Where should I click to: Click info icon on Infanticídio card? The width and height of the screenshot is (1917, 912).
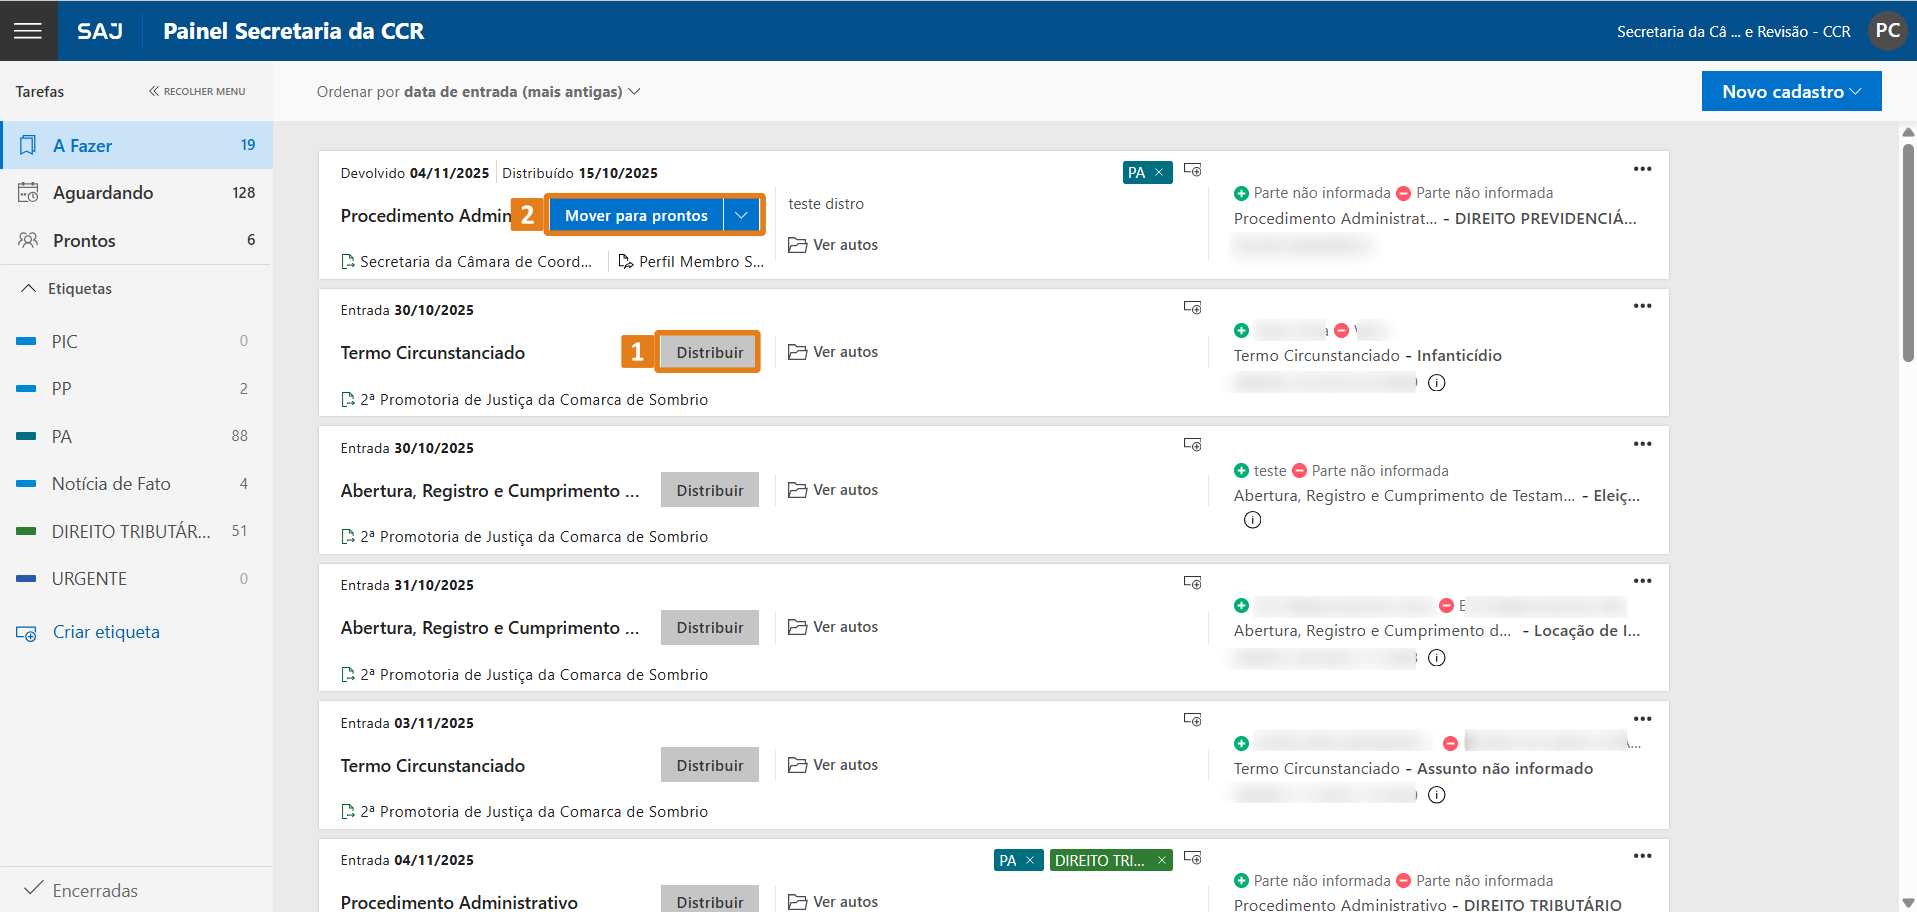pyautogui.click(x=1437, y=383)
